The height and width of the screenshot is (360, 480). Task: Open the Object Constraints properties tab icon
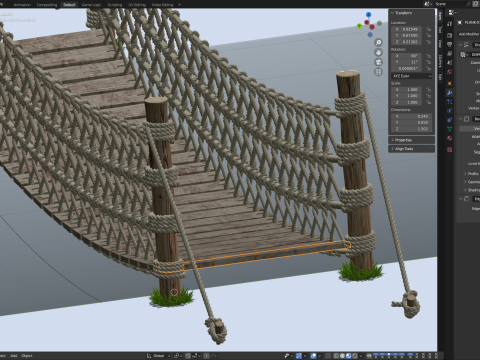pyautogui.click(x=449, y=120)
